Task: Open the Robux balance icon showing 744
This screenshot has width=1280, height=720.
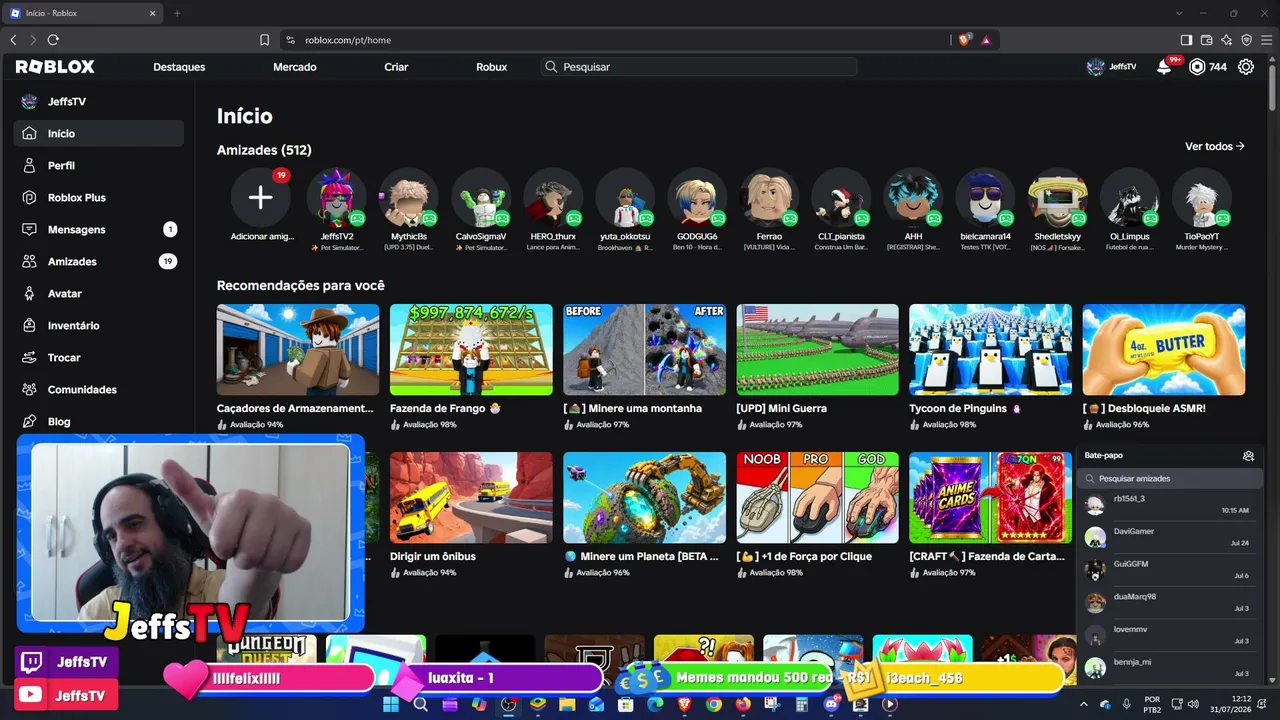Action: pyautogui.click(x=1197, y=67)
